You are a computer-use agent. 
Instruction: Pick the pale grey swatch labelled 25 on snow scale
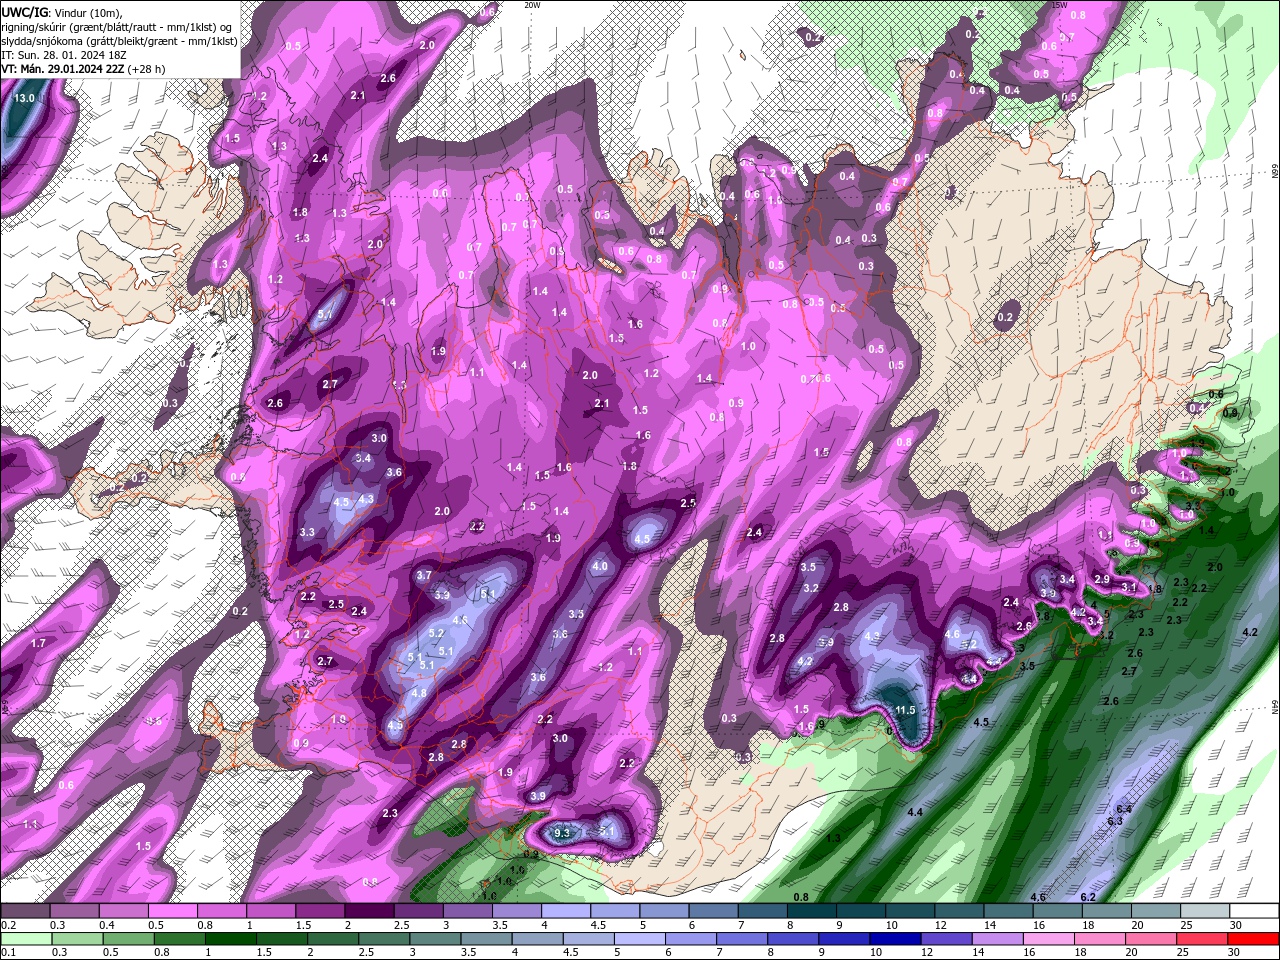pos(1206,911)
